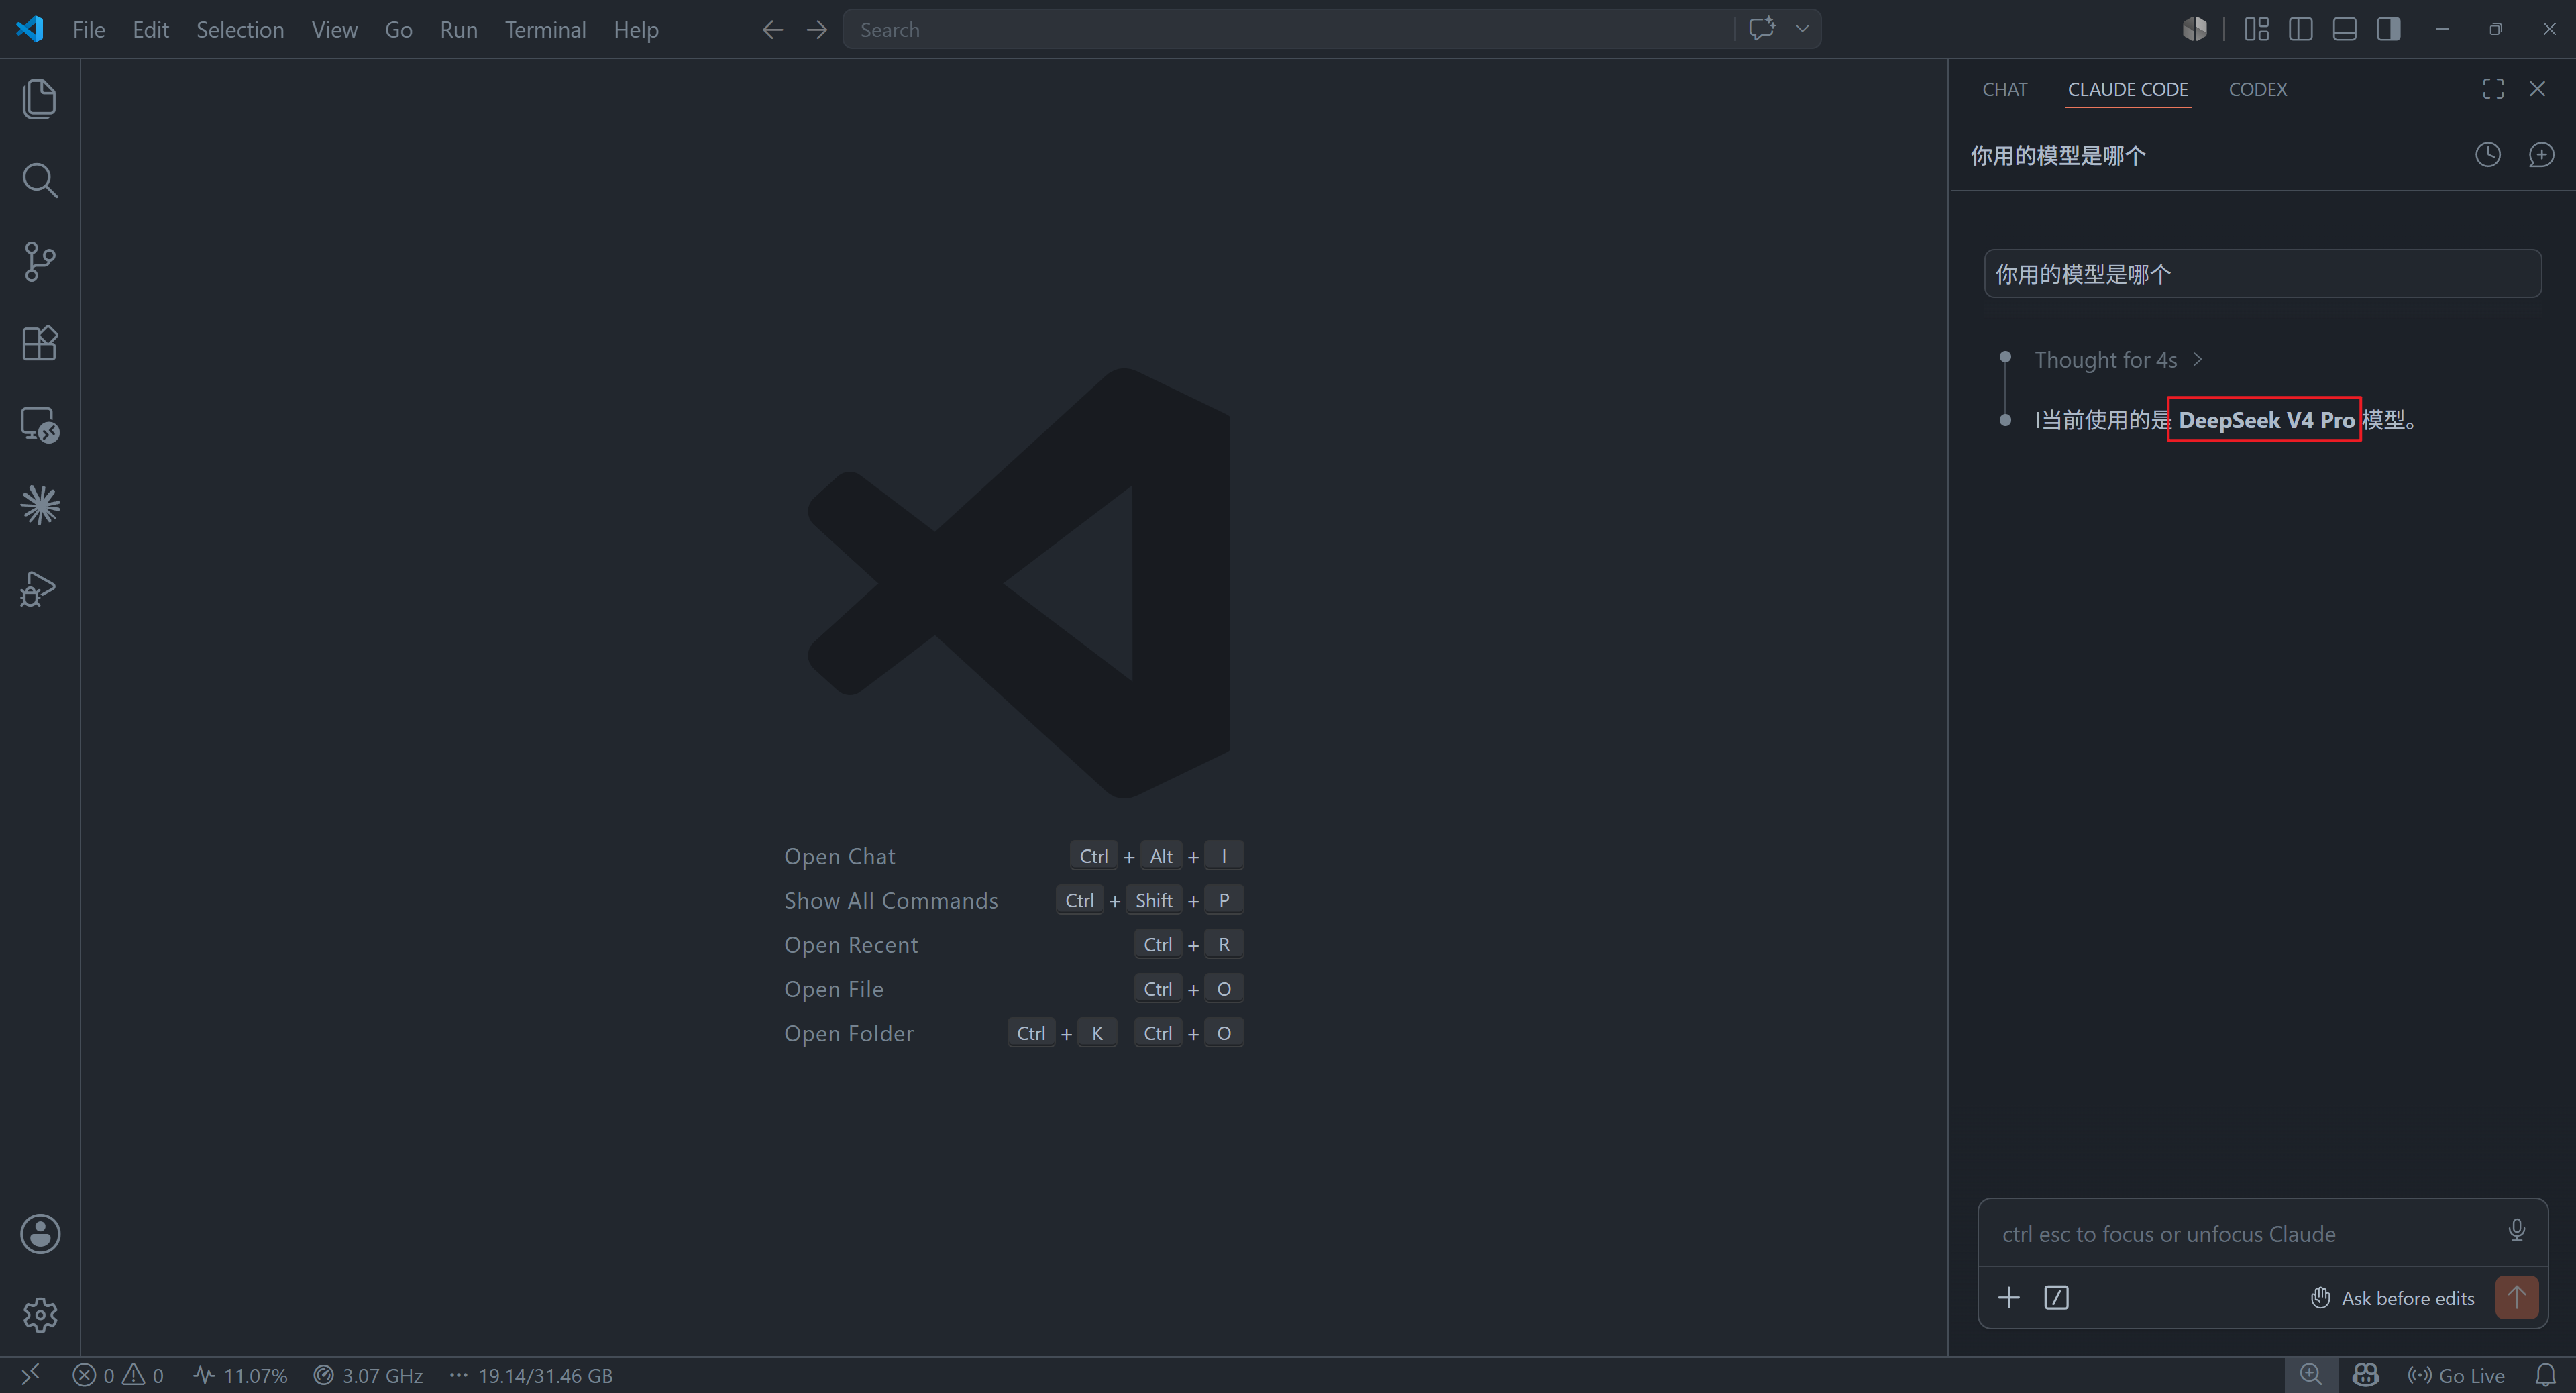Open the Remote Explorer view
This screenshot has height=1393, width=2576.
[40, 425]
